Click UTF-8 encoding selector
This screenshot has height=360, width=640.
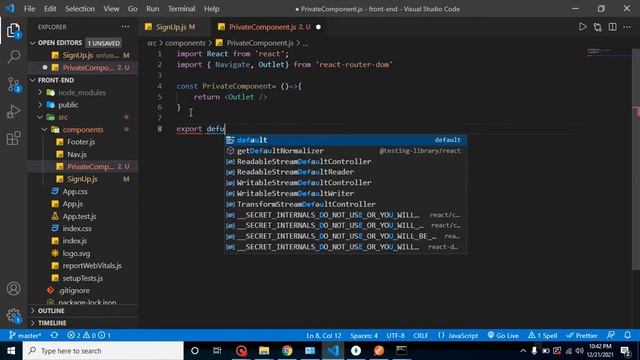[396, 336]
